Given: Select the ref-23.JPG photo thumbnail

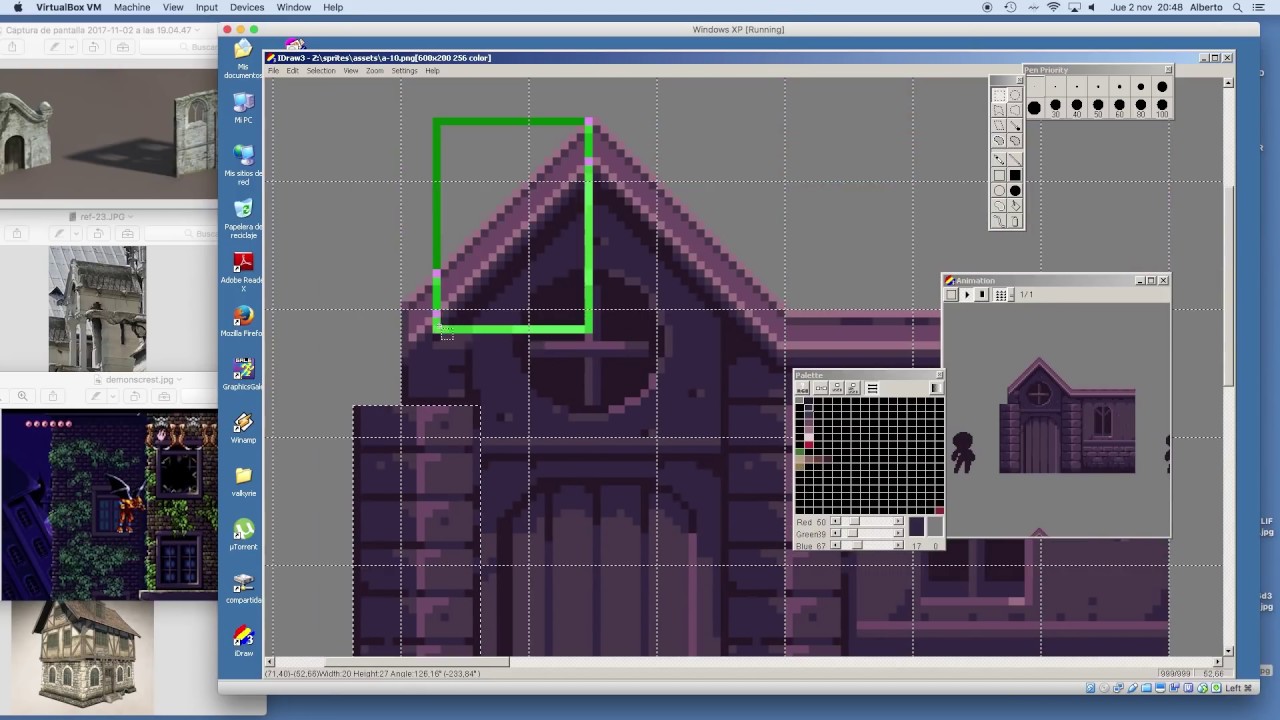Looking at the screenshot, I should [x=97, y=308].
